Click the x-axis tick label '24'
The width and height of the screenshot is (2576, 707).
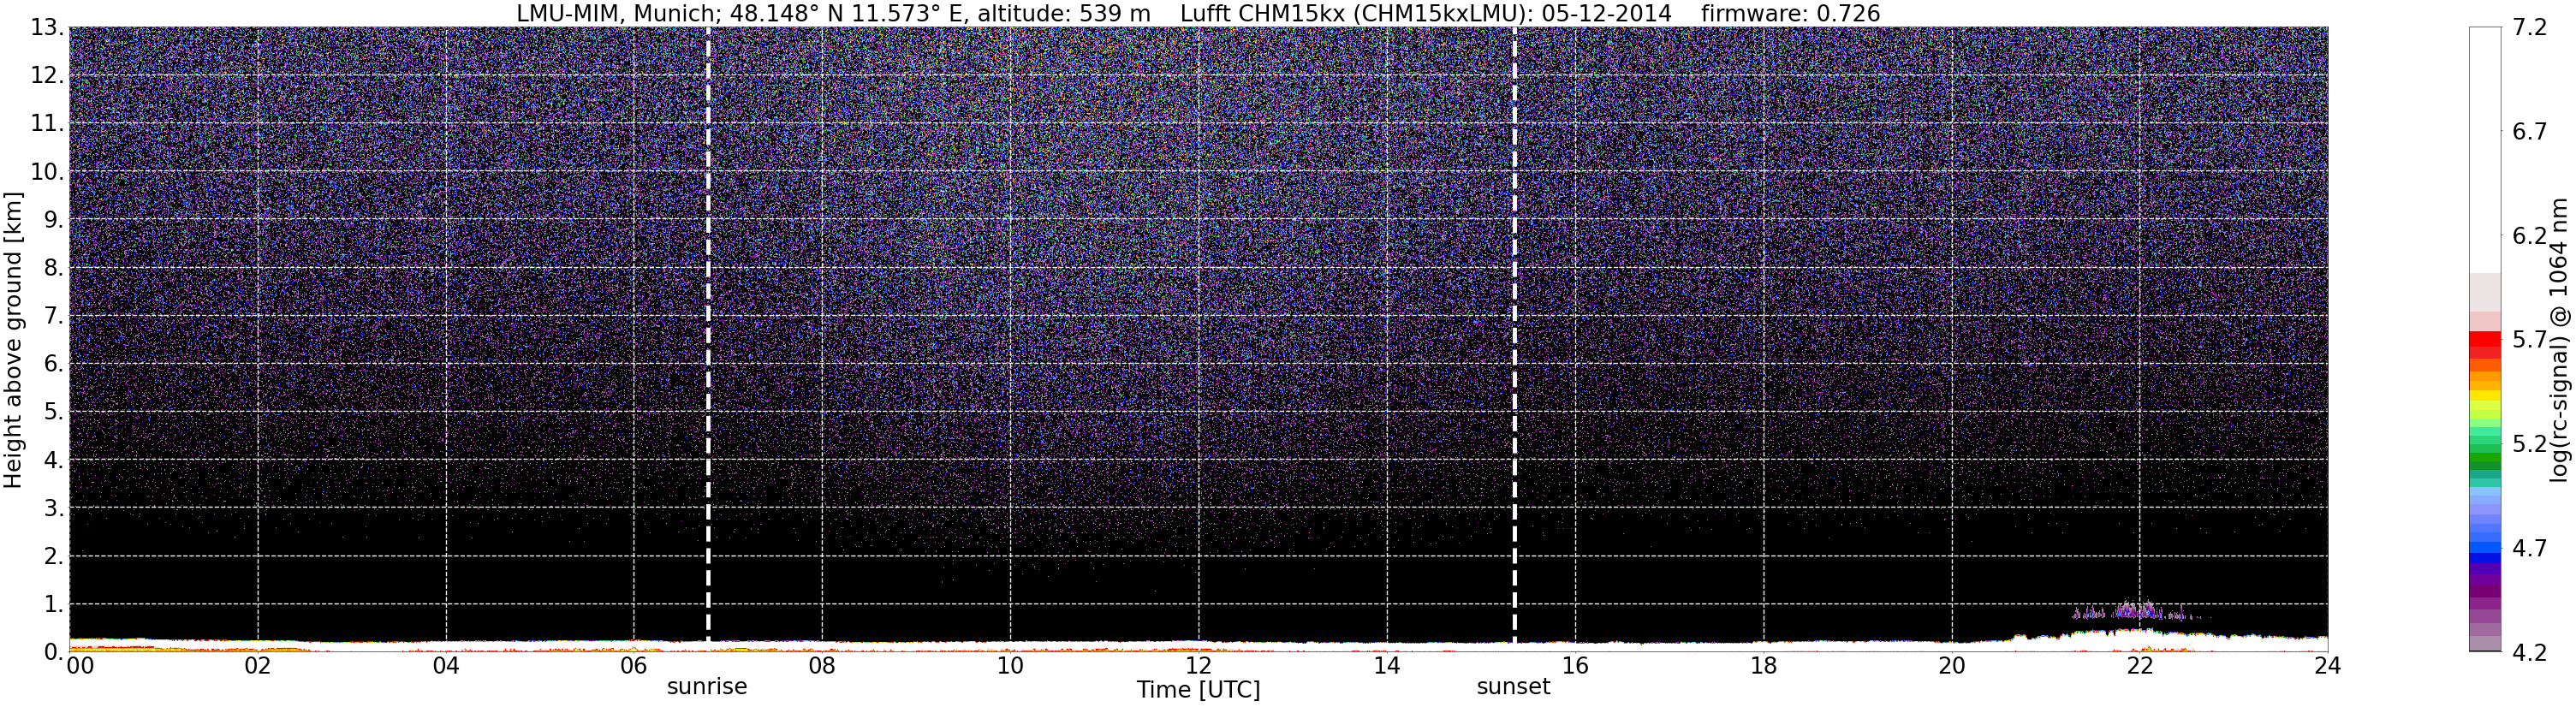click(x=2327, y=666)
